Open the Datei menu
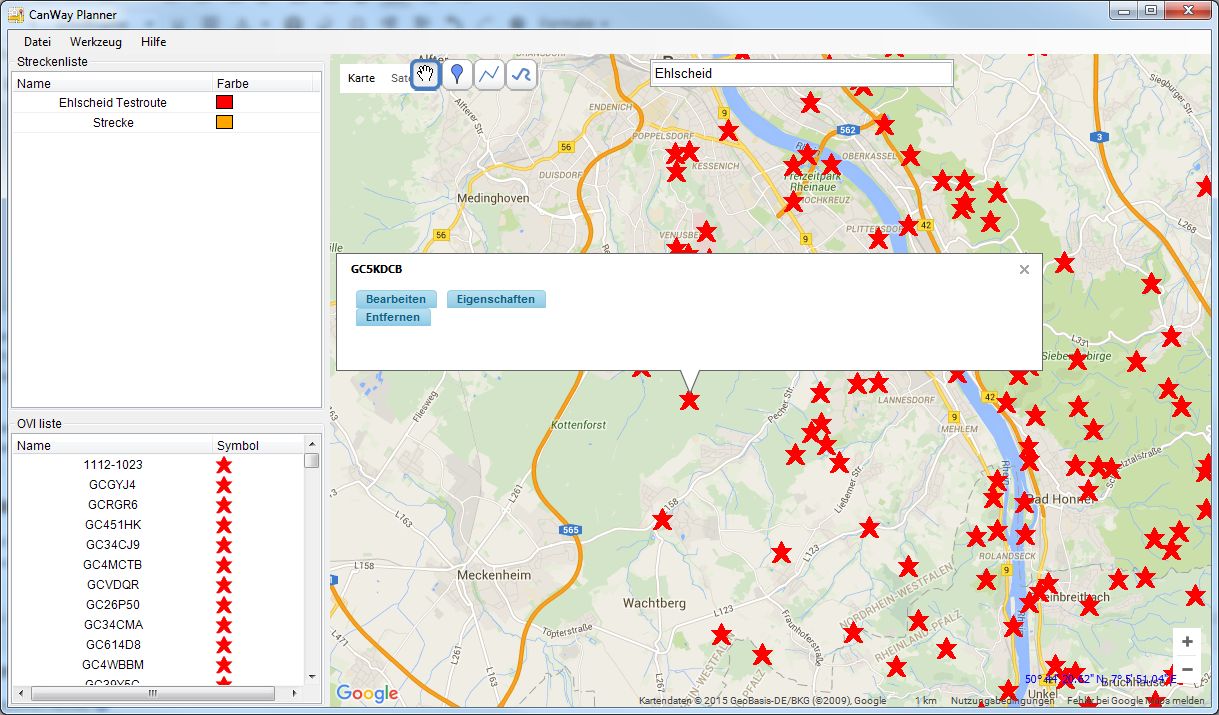The width and height of the screenshot is (1219, 715). (37, 42)
